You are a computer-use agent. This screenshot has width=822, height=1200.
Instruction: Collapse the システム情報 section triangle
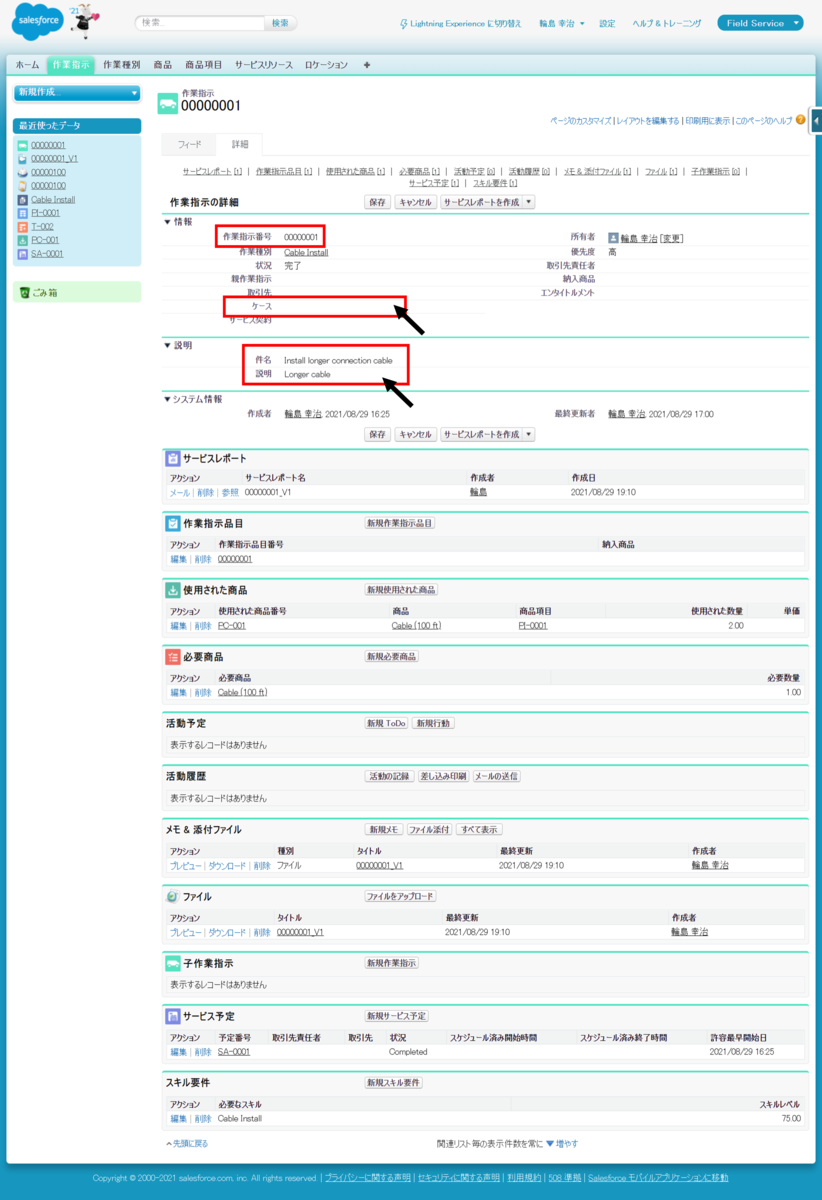[168, 399]
